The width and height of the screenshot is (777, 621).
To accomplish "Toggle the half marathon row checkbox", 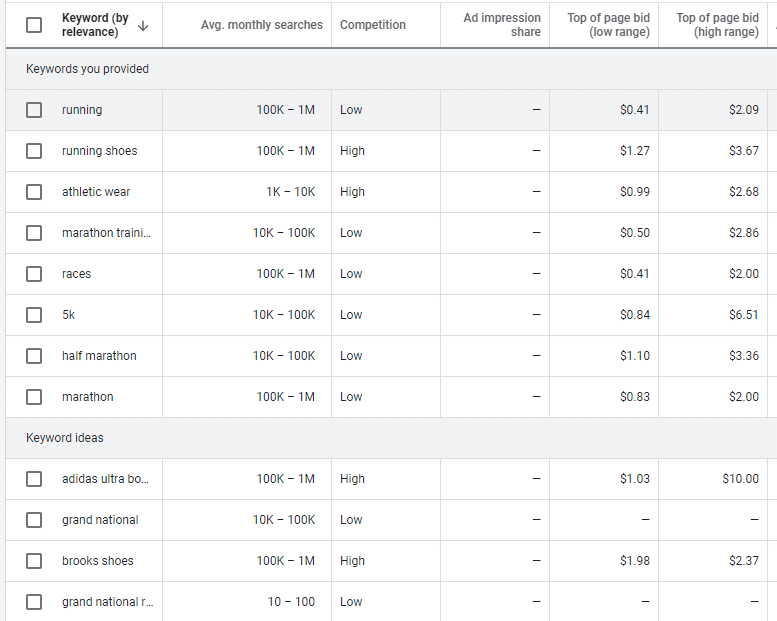I will click(34, 356).
